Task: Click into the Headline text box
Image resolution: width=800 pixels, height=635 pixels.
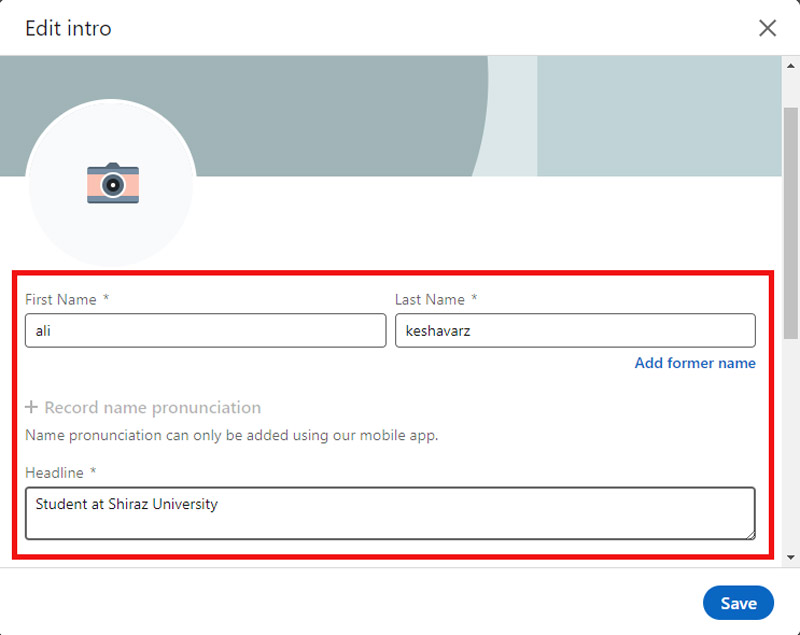Action: pos(389,513)
